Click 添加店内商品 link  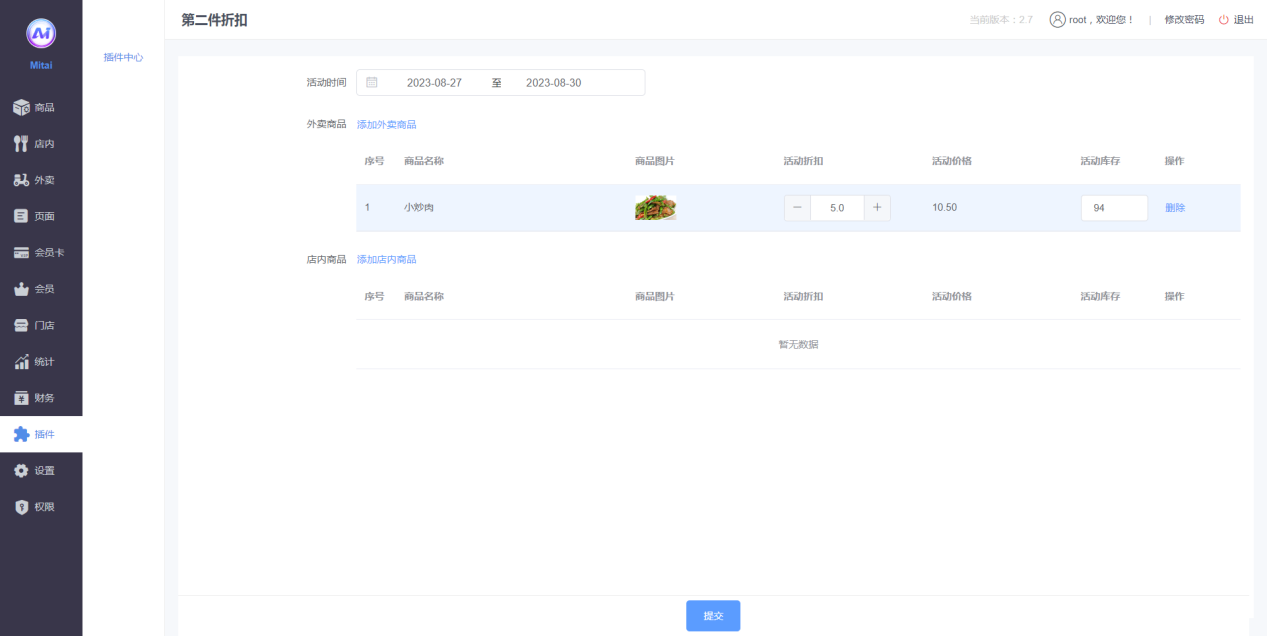386,260
